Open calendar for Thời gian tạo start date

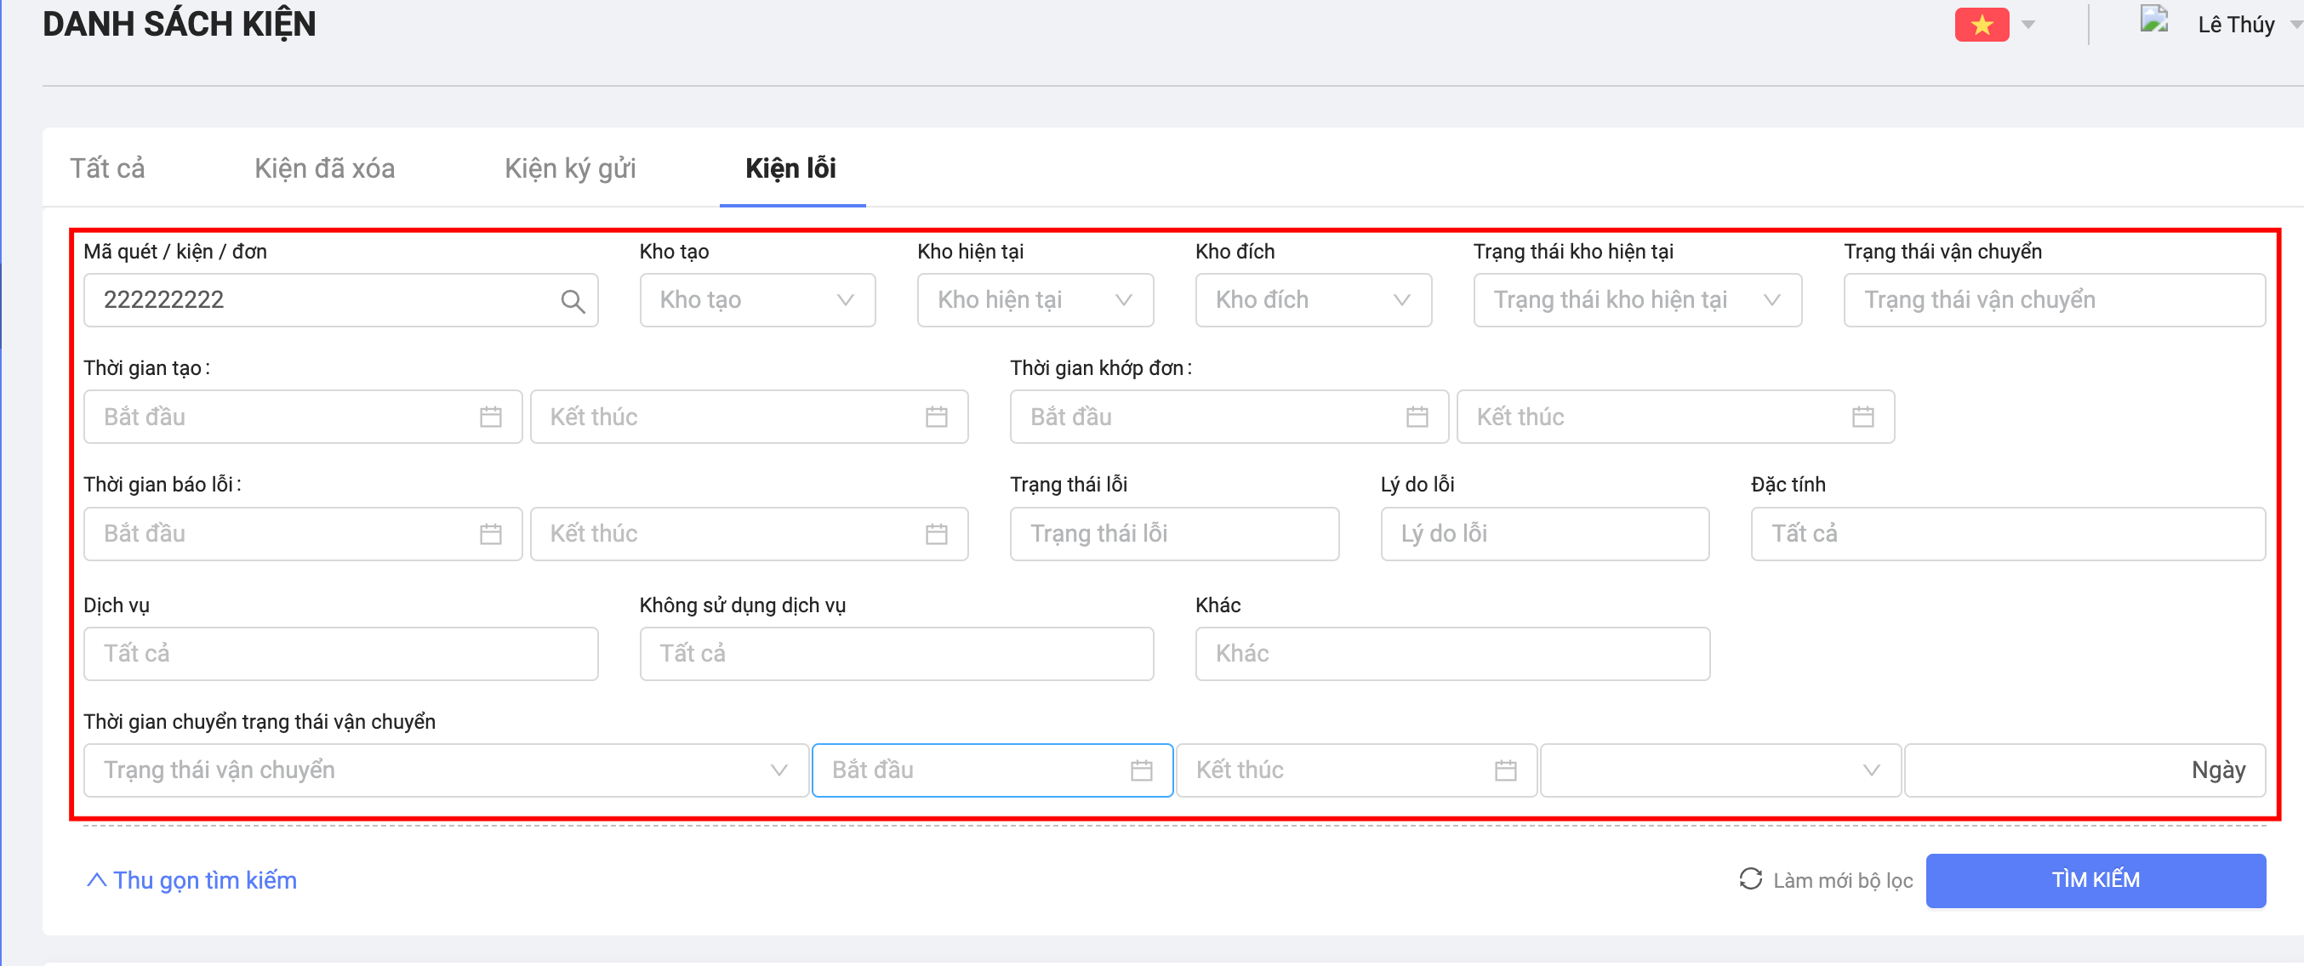(490, 417)
